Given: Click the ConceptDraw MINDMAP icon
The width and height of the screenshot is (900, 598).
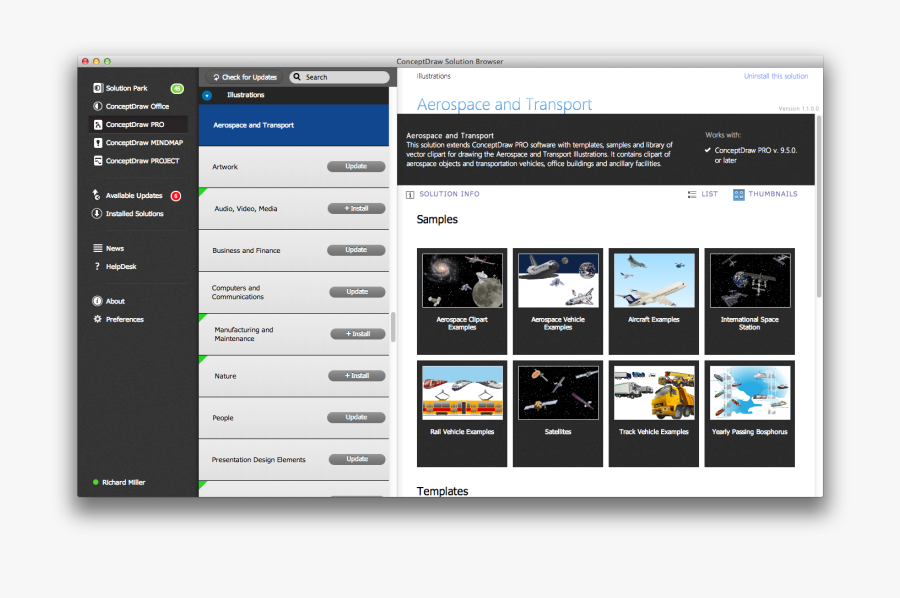Looking at the screenshot, I should click(98, 143).
